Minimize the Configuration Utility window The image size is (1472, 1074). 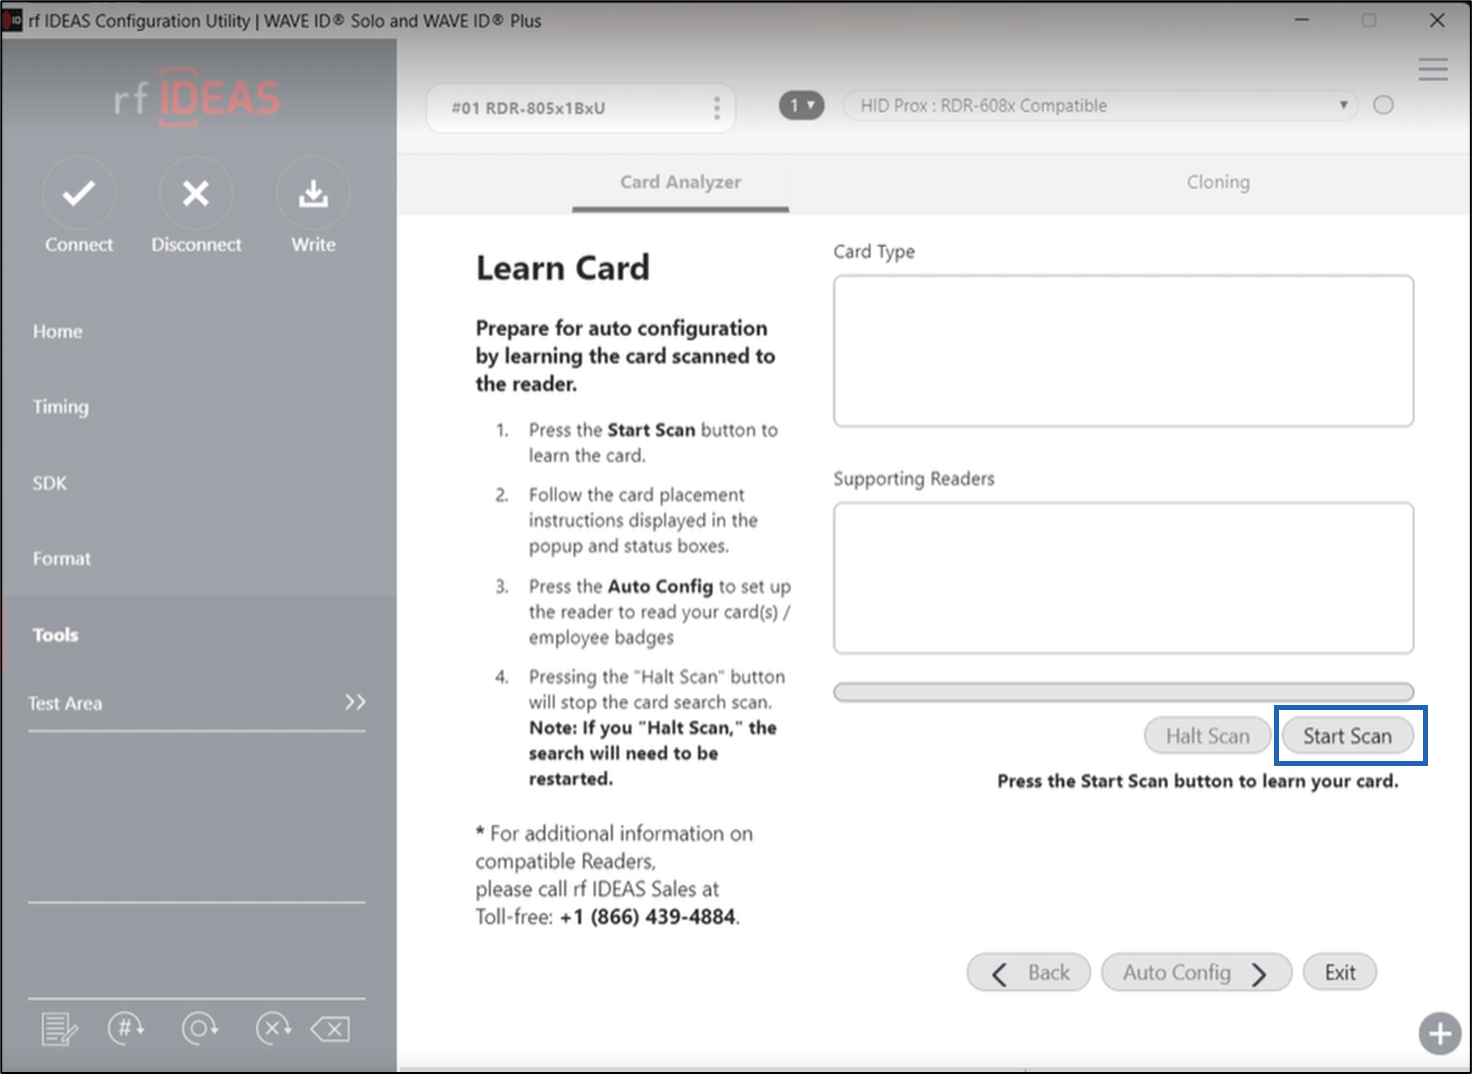pyautogui.click(x=1302, y=20)
